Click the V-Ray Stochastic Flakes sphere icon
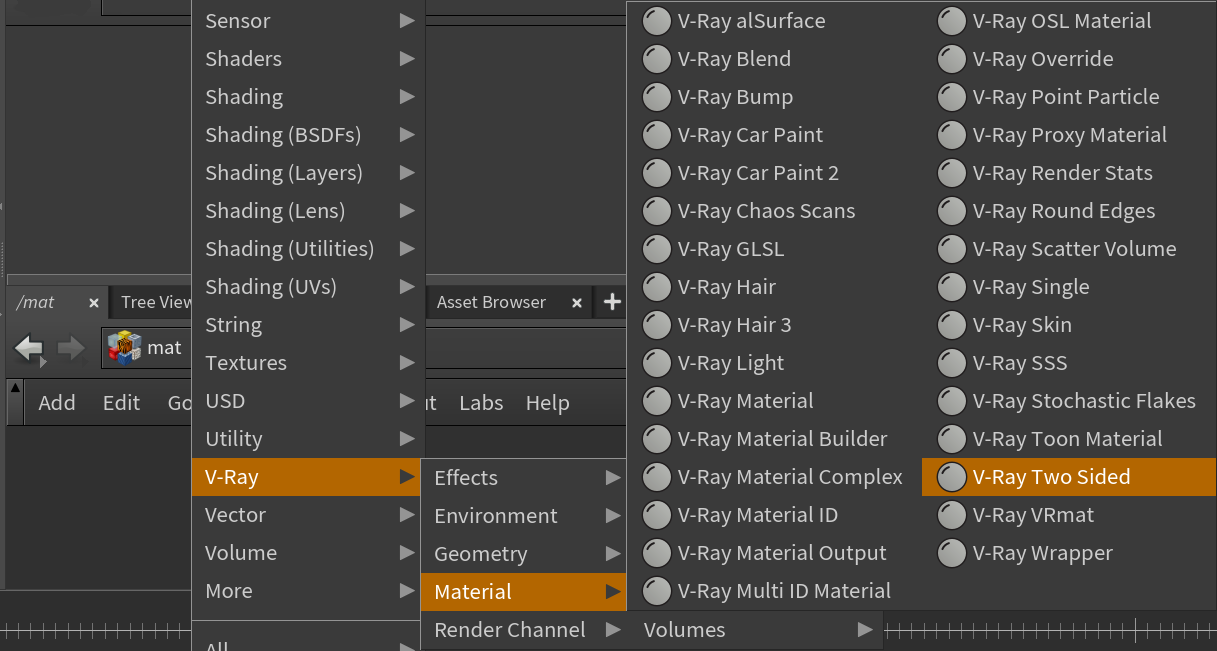The width and height of the screenshot is (1217, 651). [951, 401]
